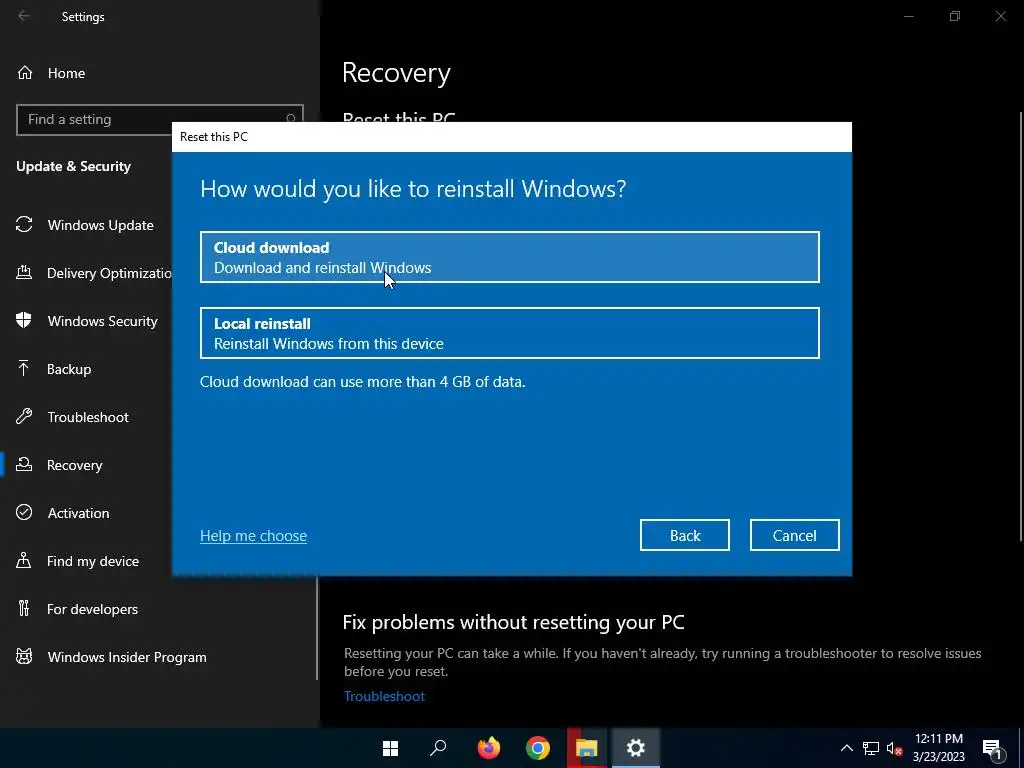Click the network icon in system tray
This screenshot has width=1024, height=768.
click(871, 748)
